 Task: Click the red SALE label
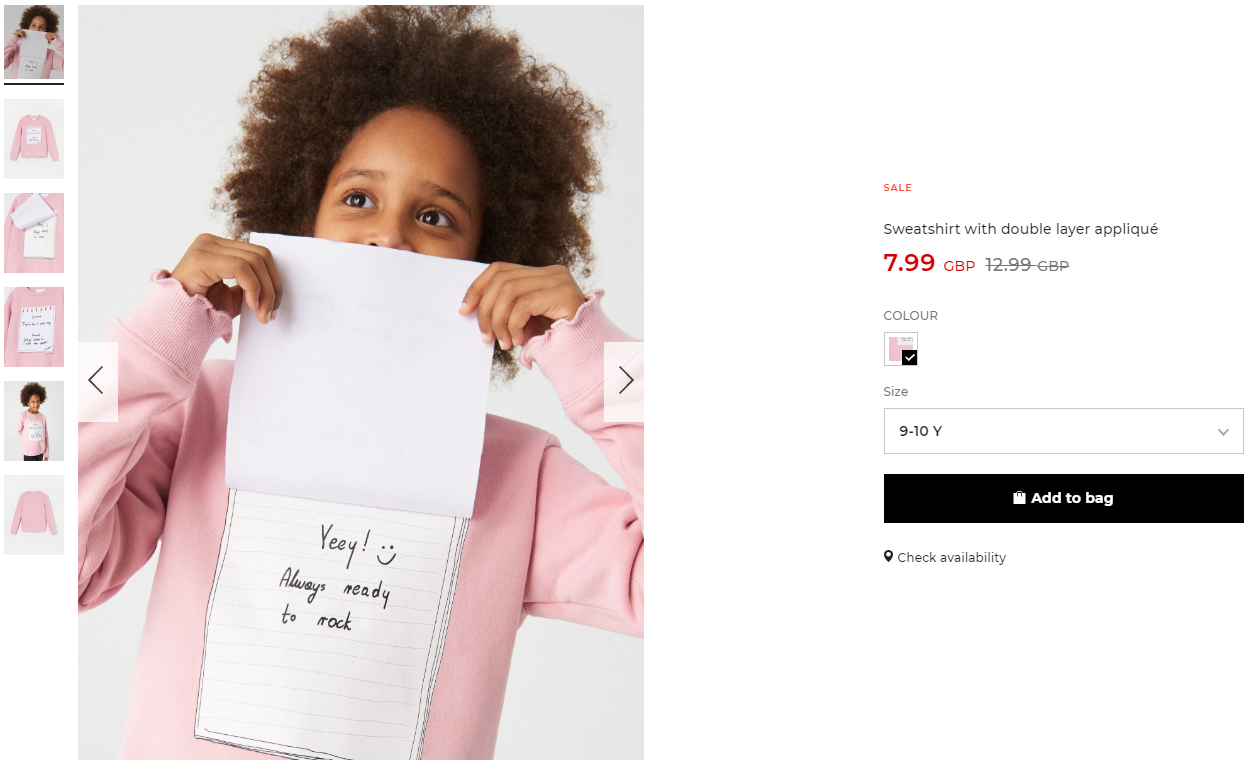click(x=898, y=188)
